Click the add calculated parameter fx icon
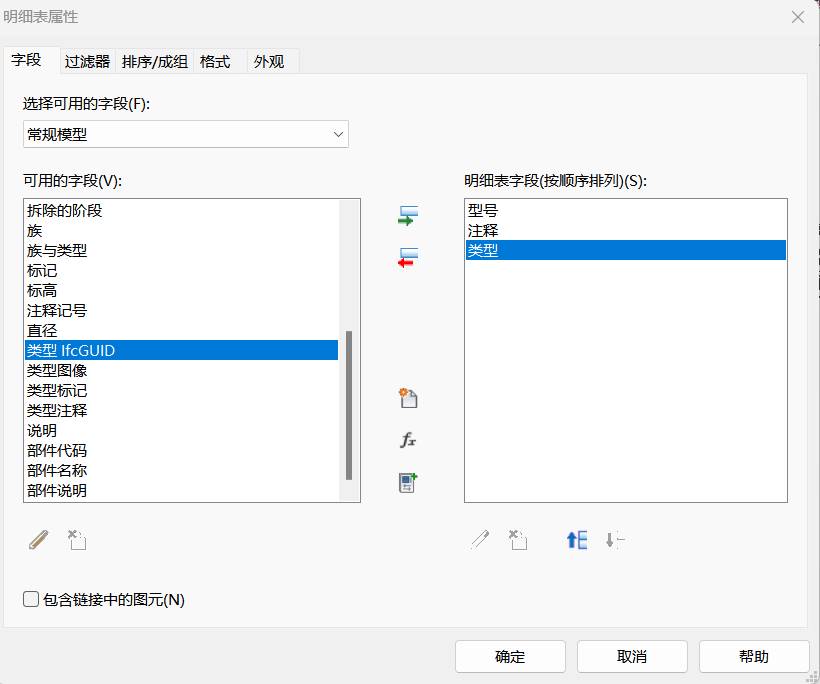 point(408,440)
